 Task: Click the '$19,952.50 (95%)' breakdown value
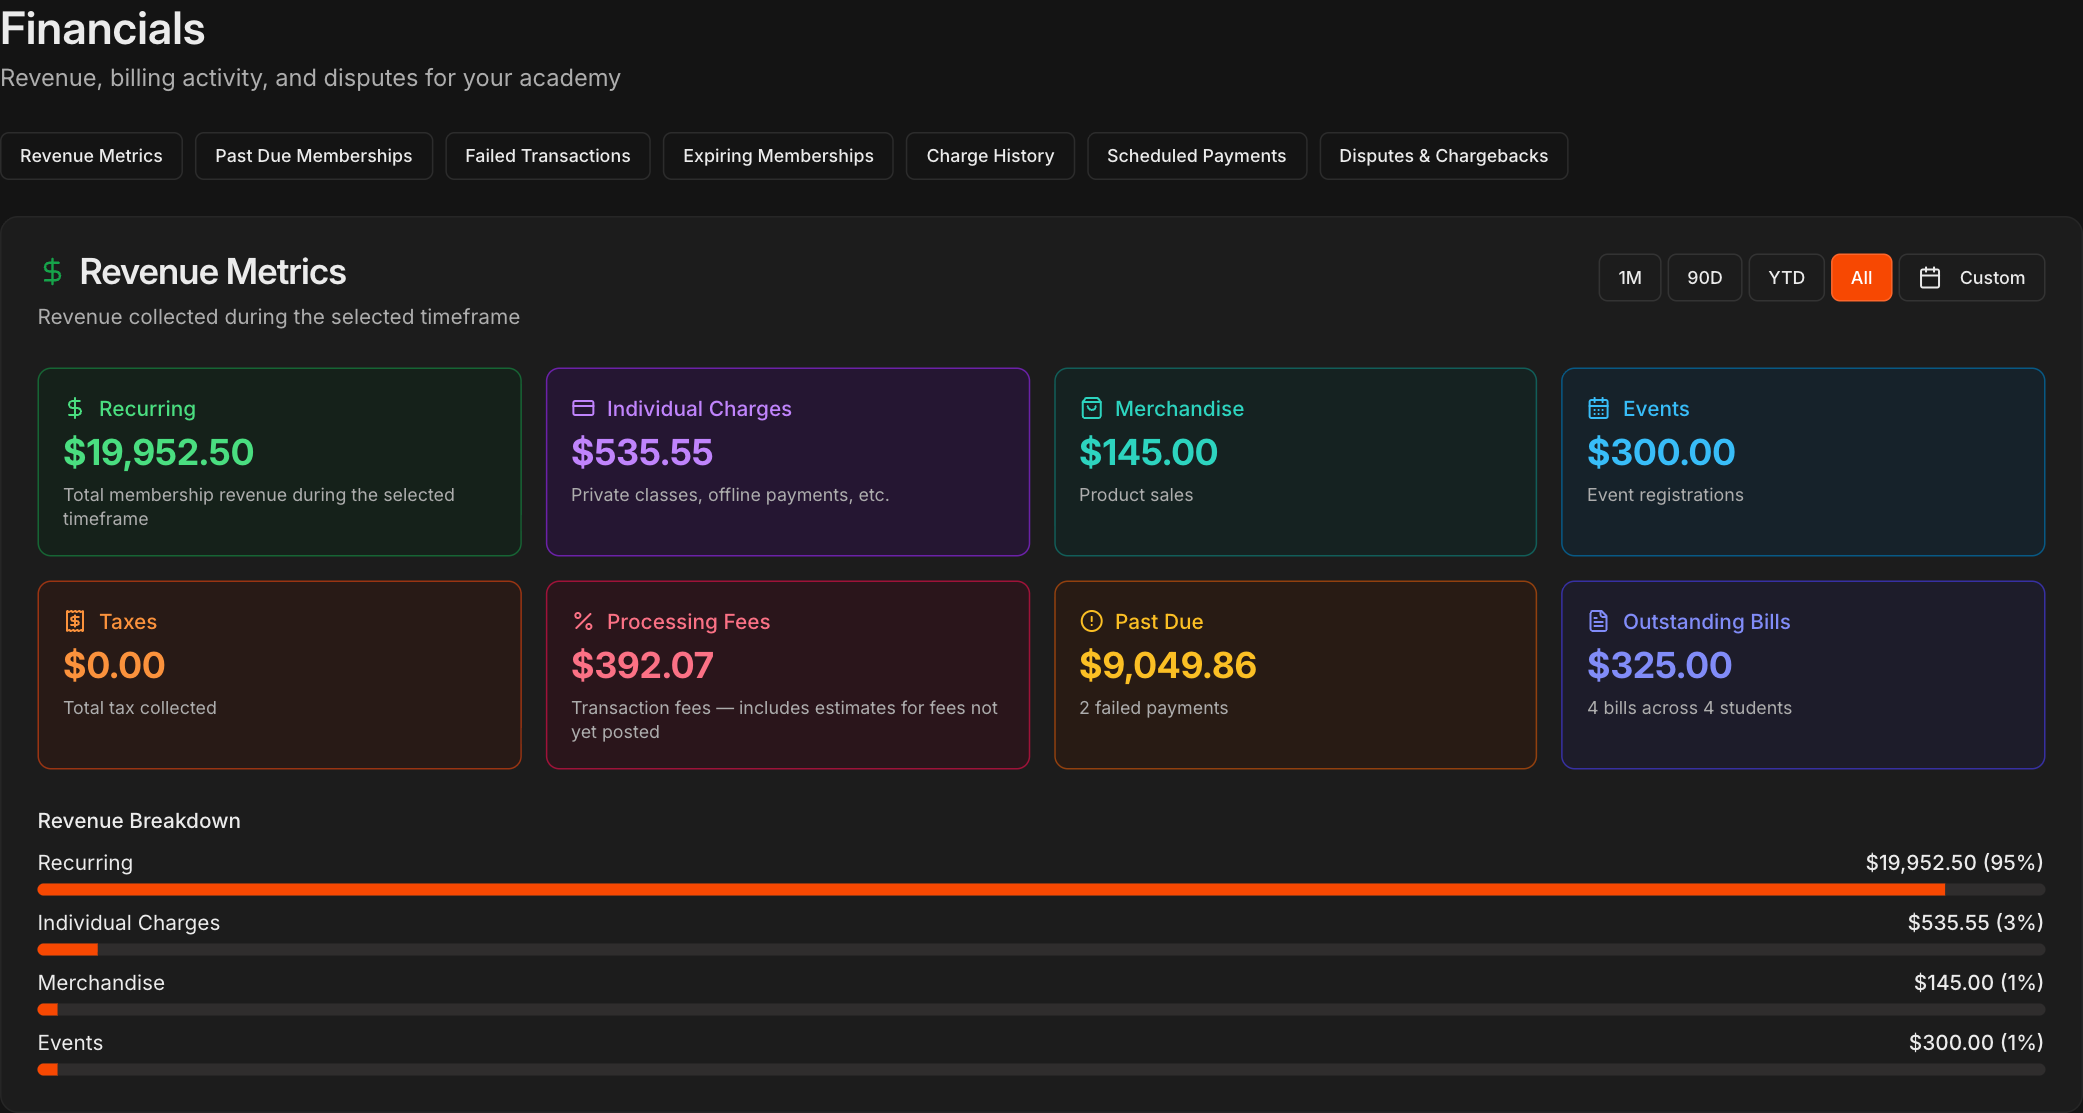(x=1954, y=862)
